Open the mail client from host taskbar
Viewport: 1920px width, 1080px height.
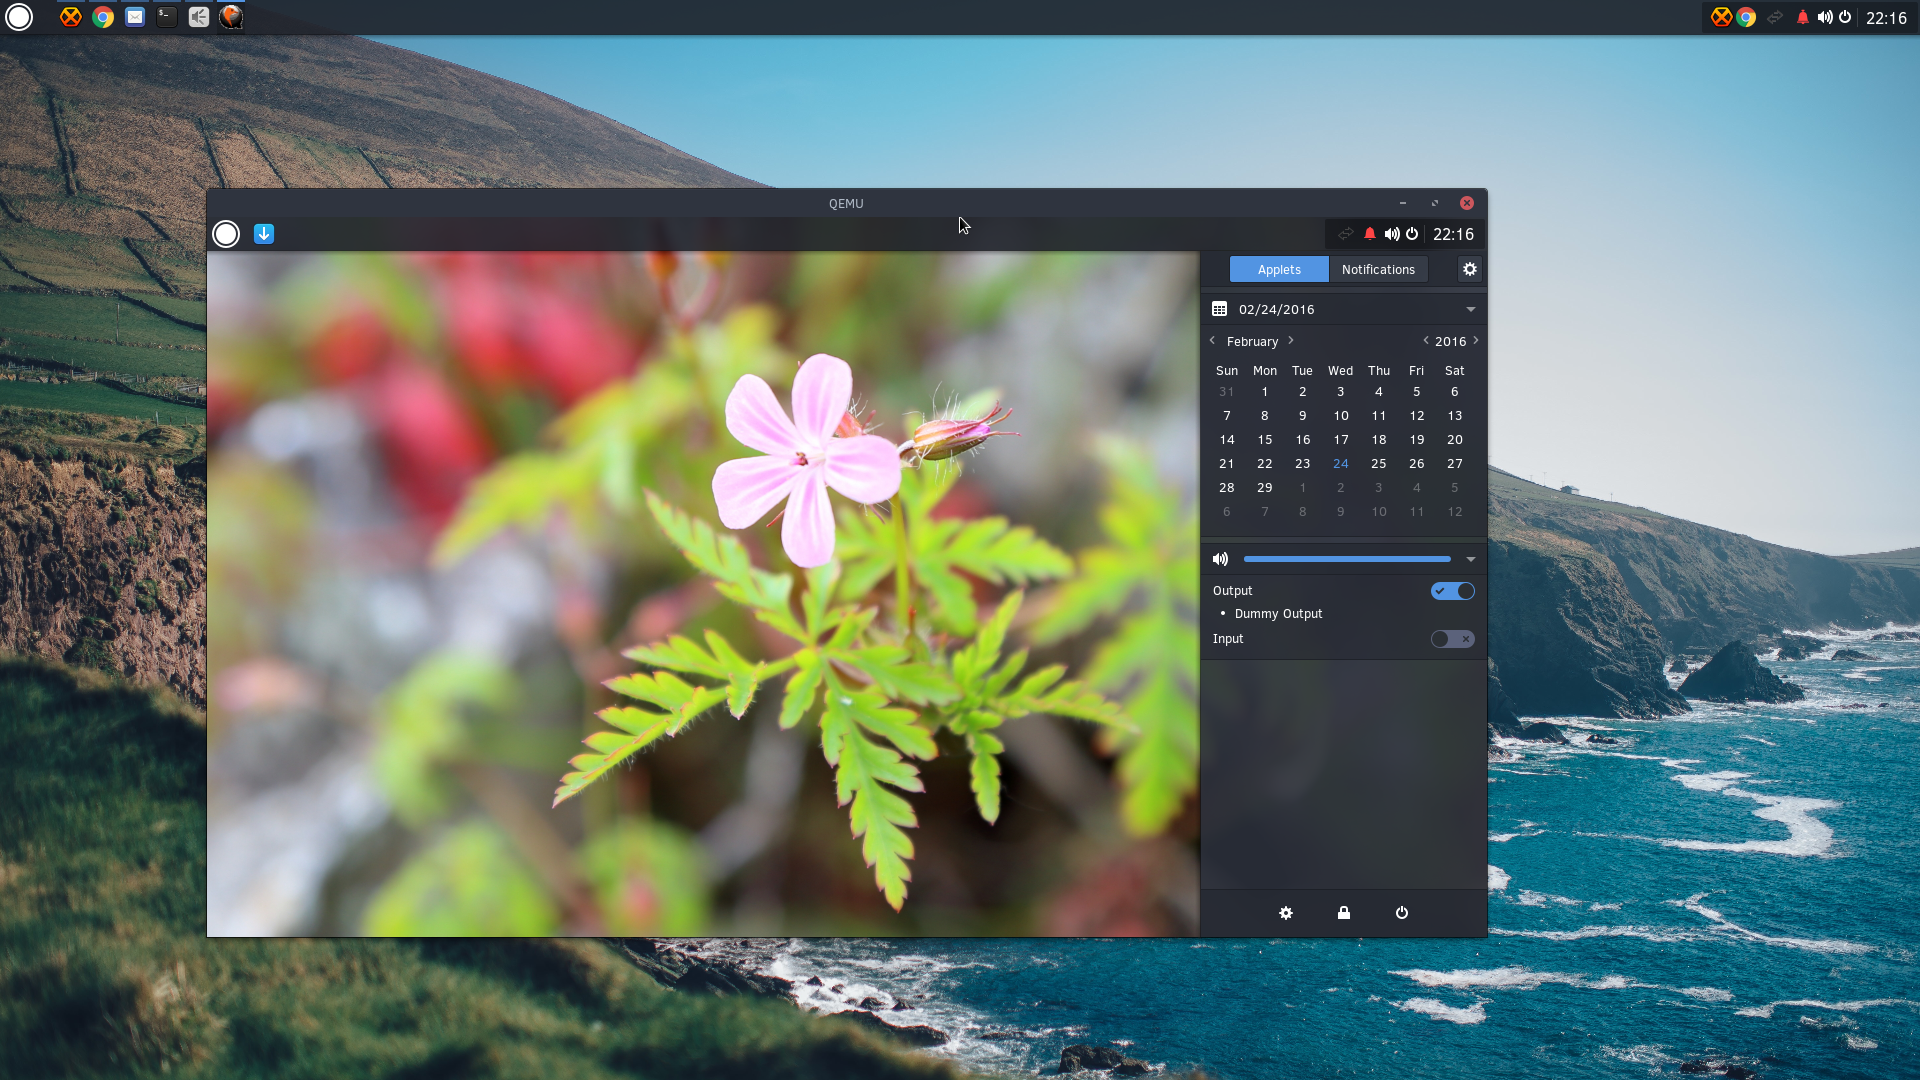[135, 17]
